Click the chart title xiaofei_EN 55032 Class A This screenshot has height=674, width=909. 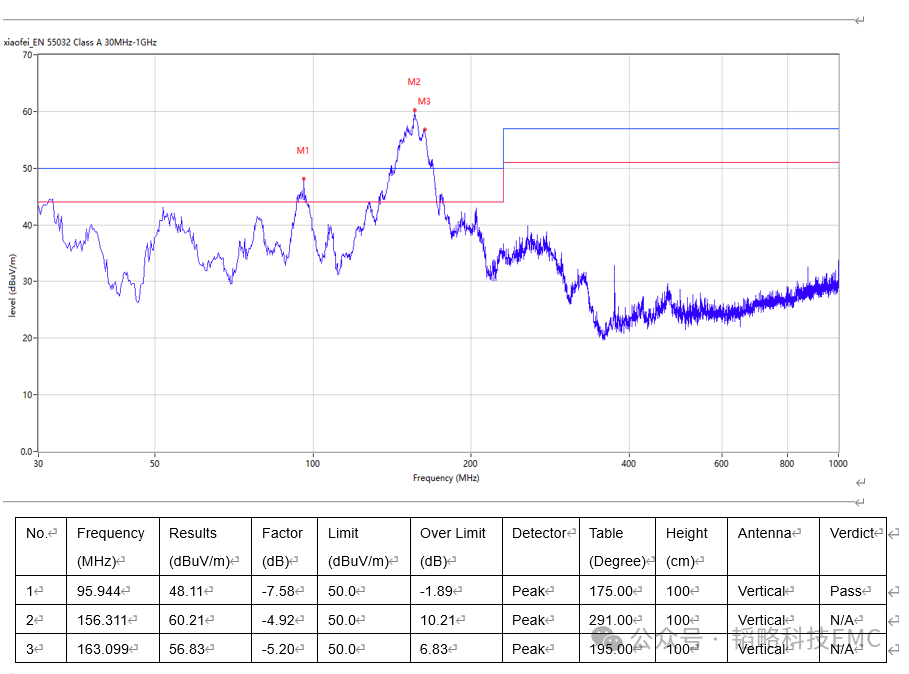point(80,43)
